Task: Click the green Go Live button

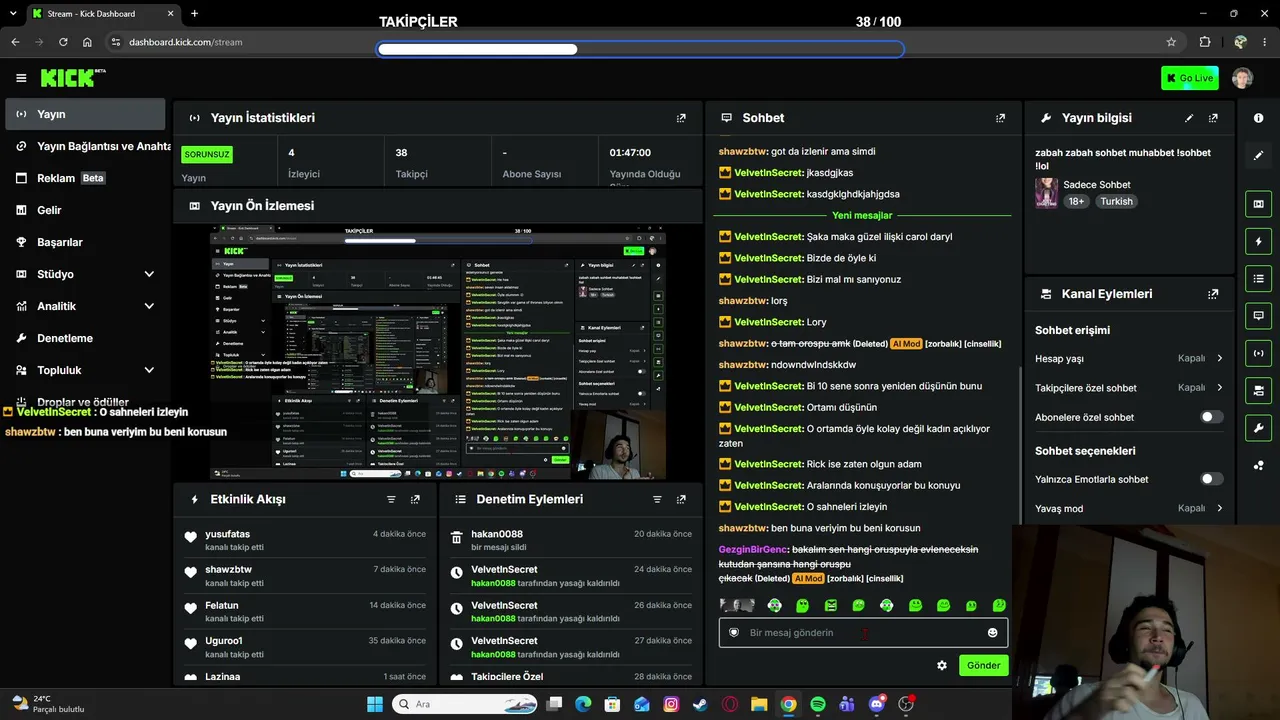Action: pyautogui.click(x=1190, y=78)
